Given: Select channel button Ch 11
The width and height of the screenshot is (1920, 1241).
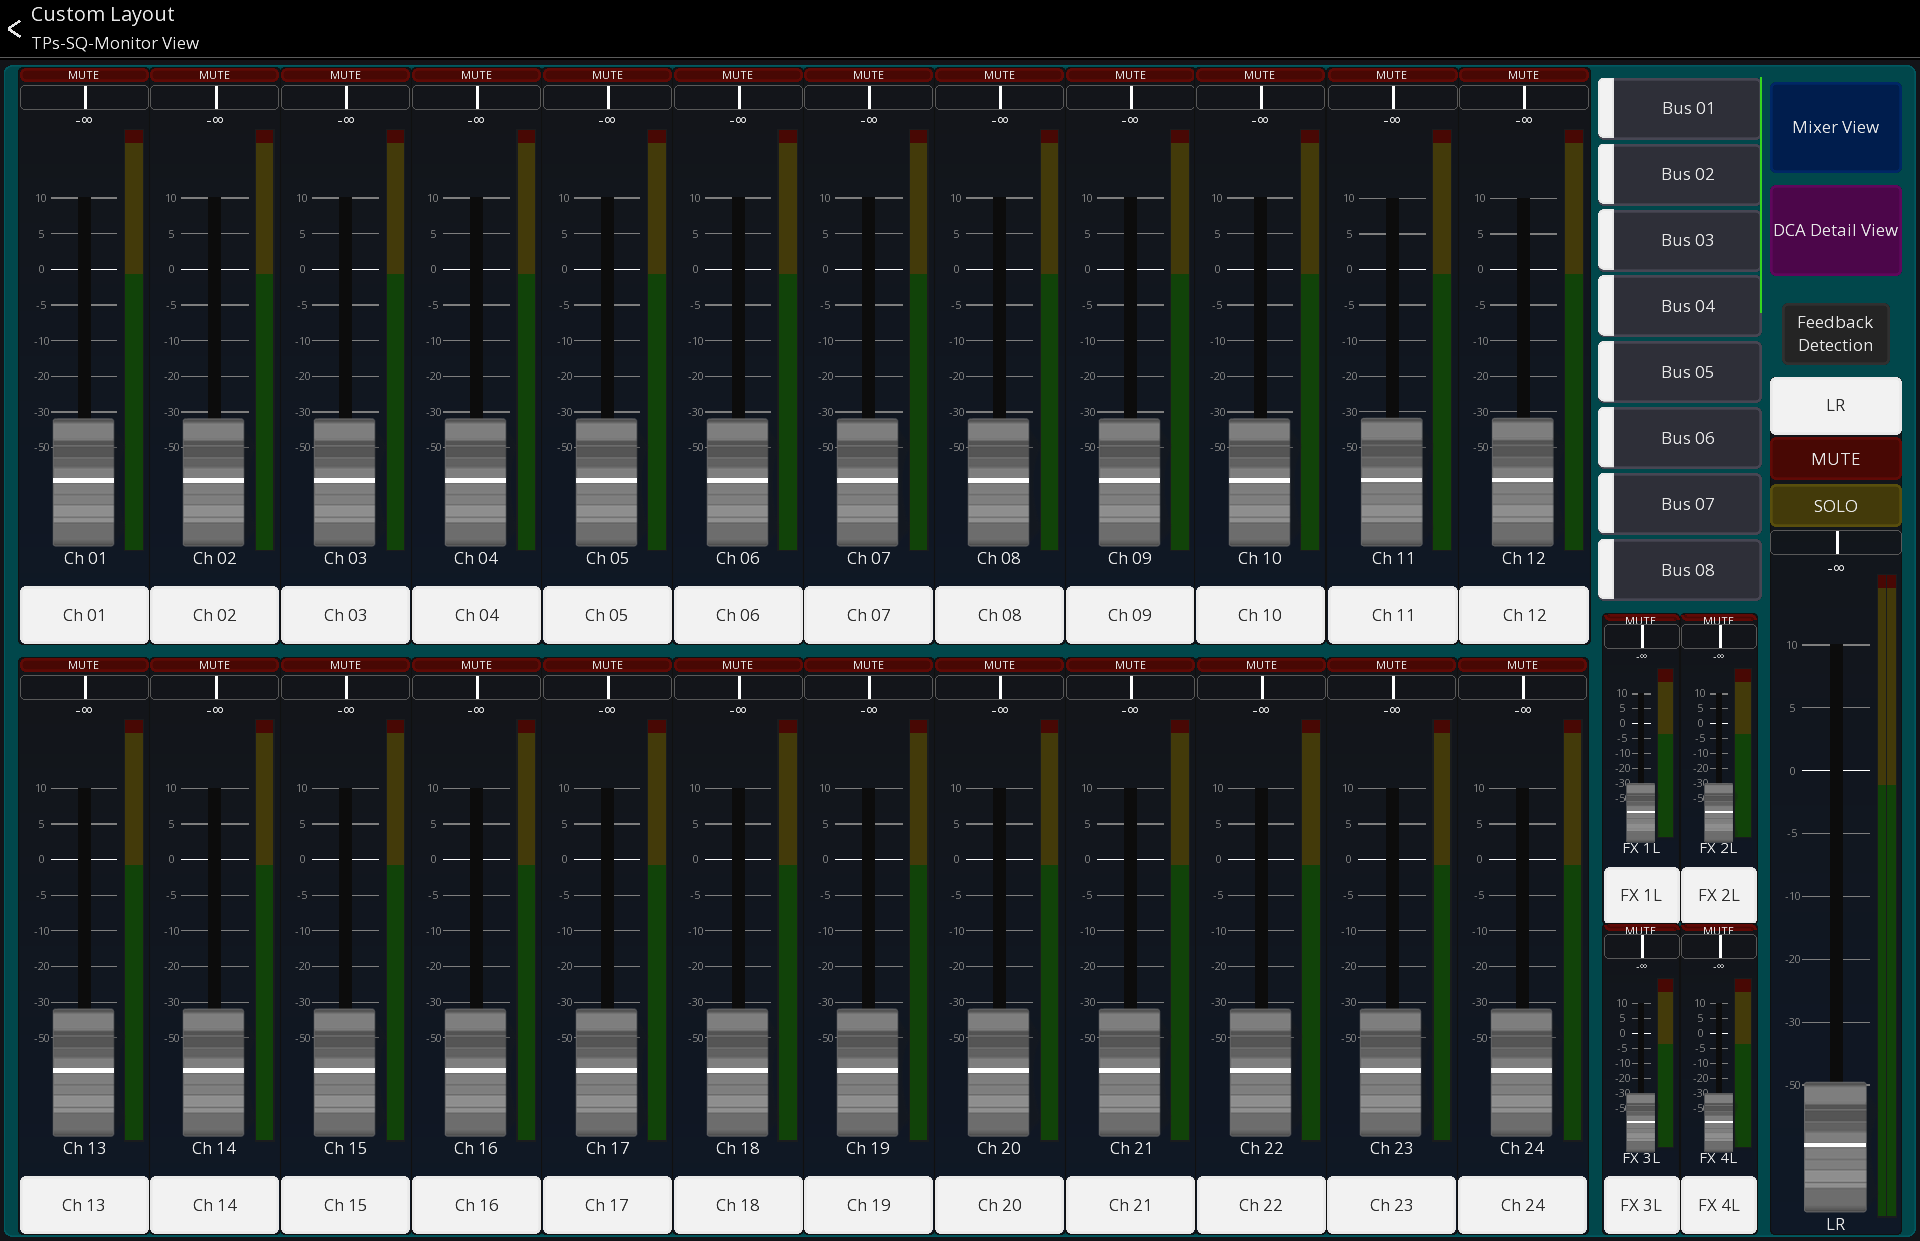Looking at the screenshot, I should coord(1392,615).
